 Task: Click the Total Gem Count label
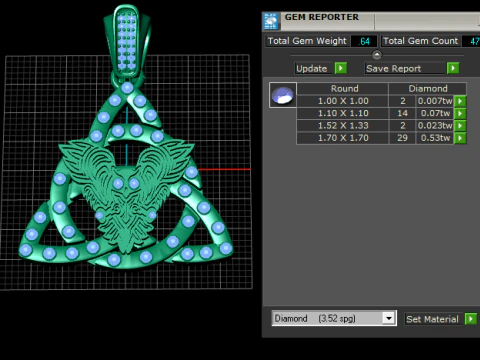[420, 41]
